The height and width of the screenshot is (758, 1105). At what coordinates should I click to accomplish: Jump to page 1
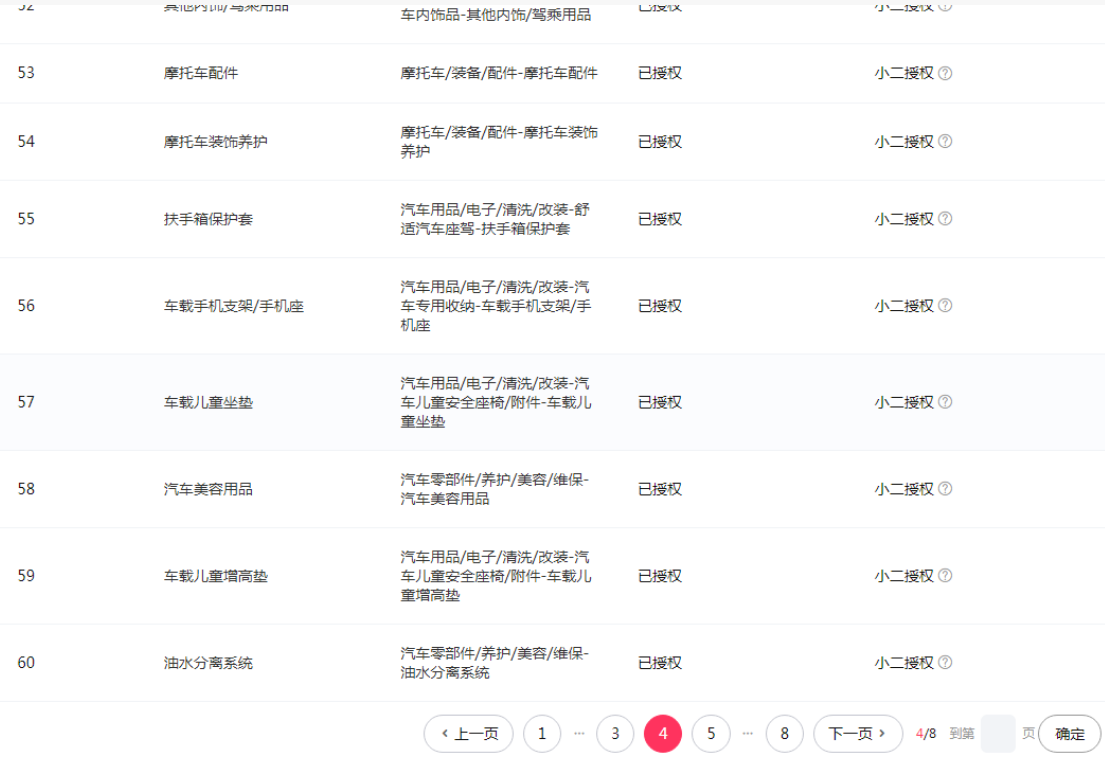[x=542, y=734]
